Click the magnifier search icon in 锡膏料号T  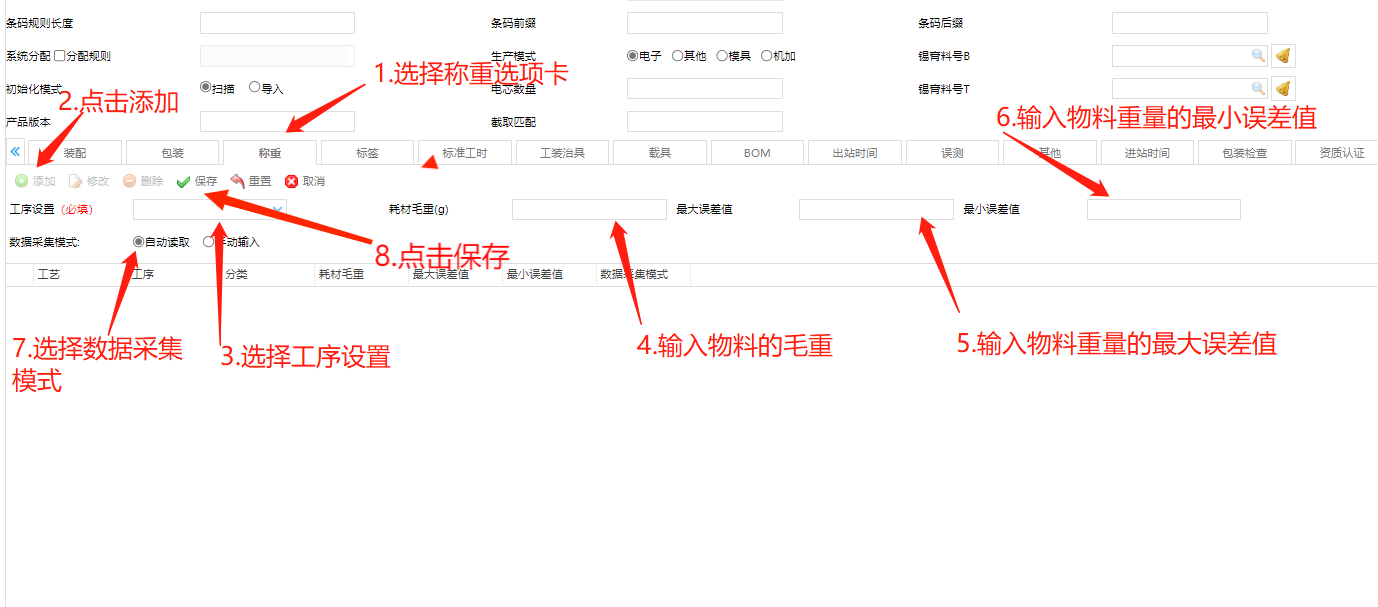point(1257,89)
